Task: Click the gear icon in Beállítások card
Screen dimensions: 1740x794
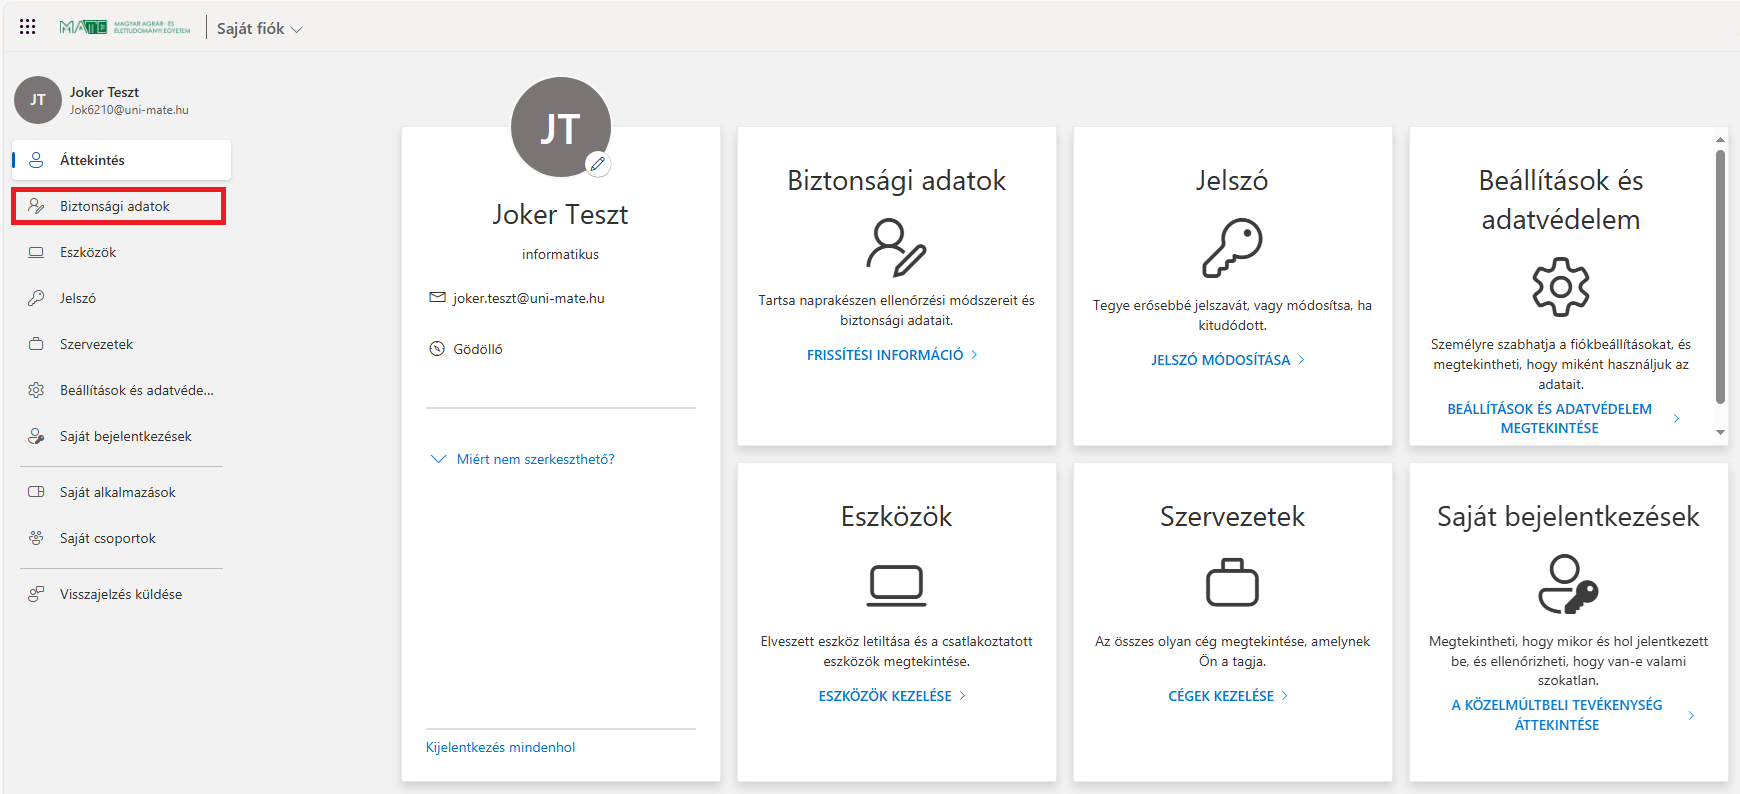Action: point(1560,287)
